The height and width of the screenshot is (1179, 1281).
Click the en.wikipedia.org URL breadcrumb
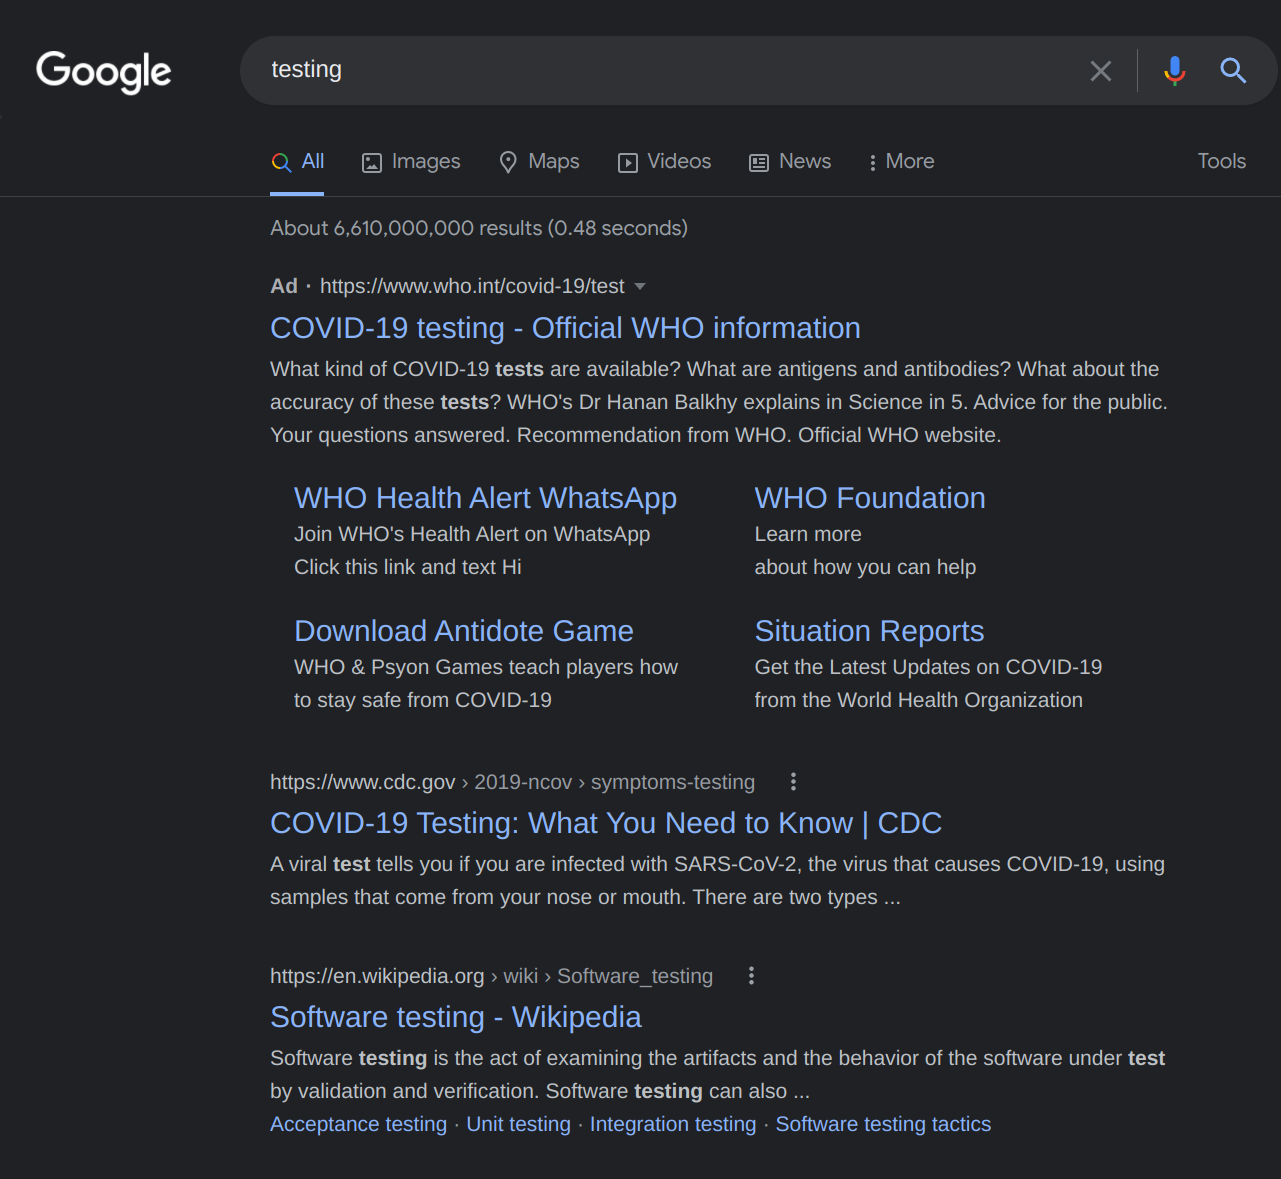coord(491,976)
